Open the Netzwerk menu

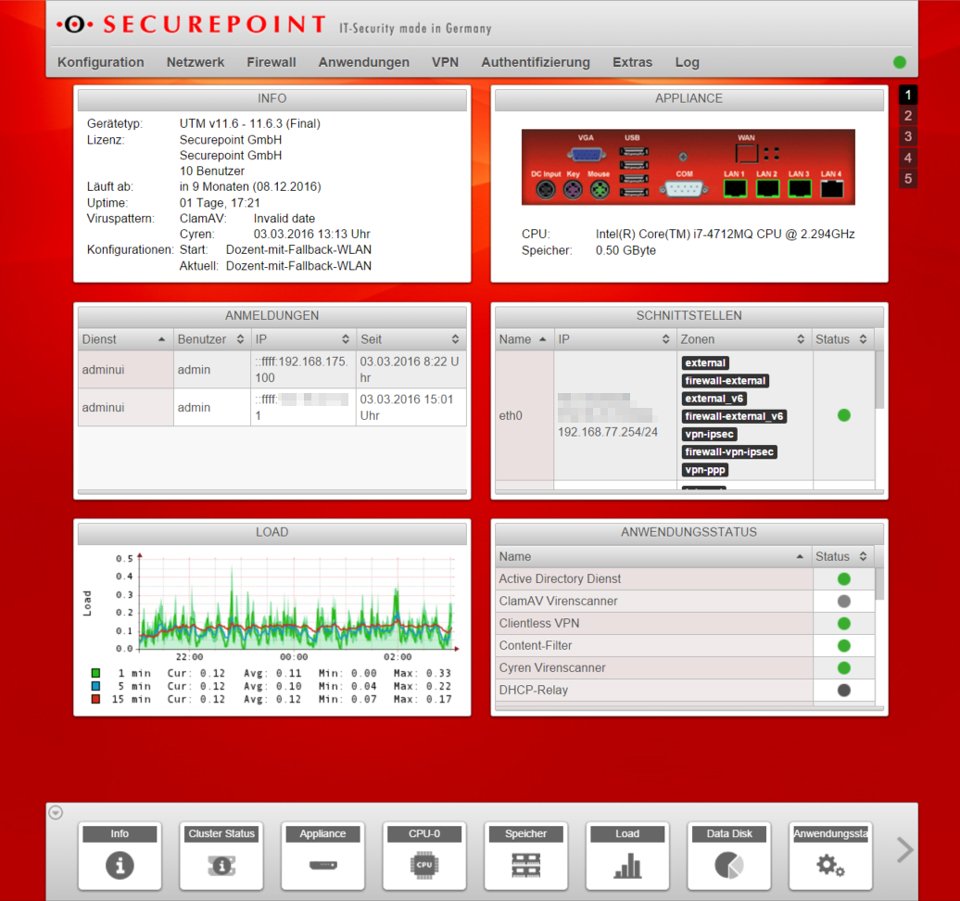point(195,62)
